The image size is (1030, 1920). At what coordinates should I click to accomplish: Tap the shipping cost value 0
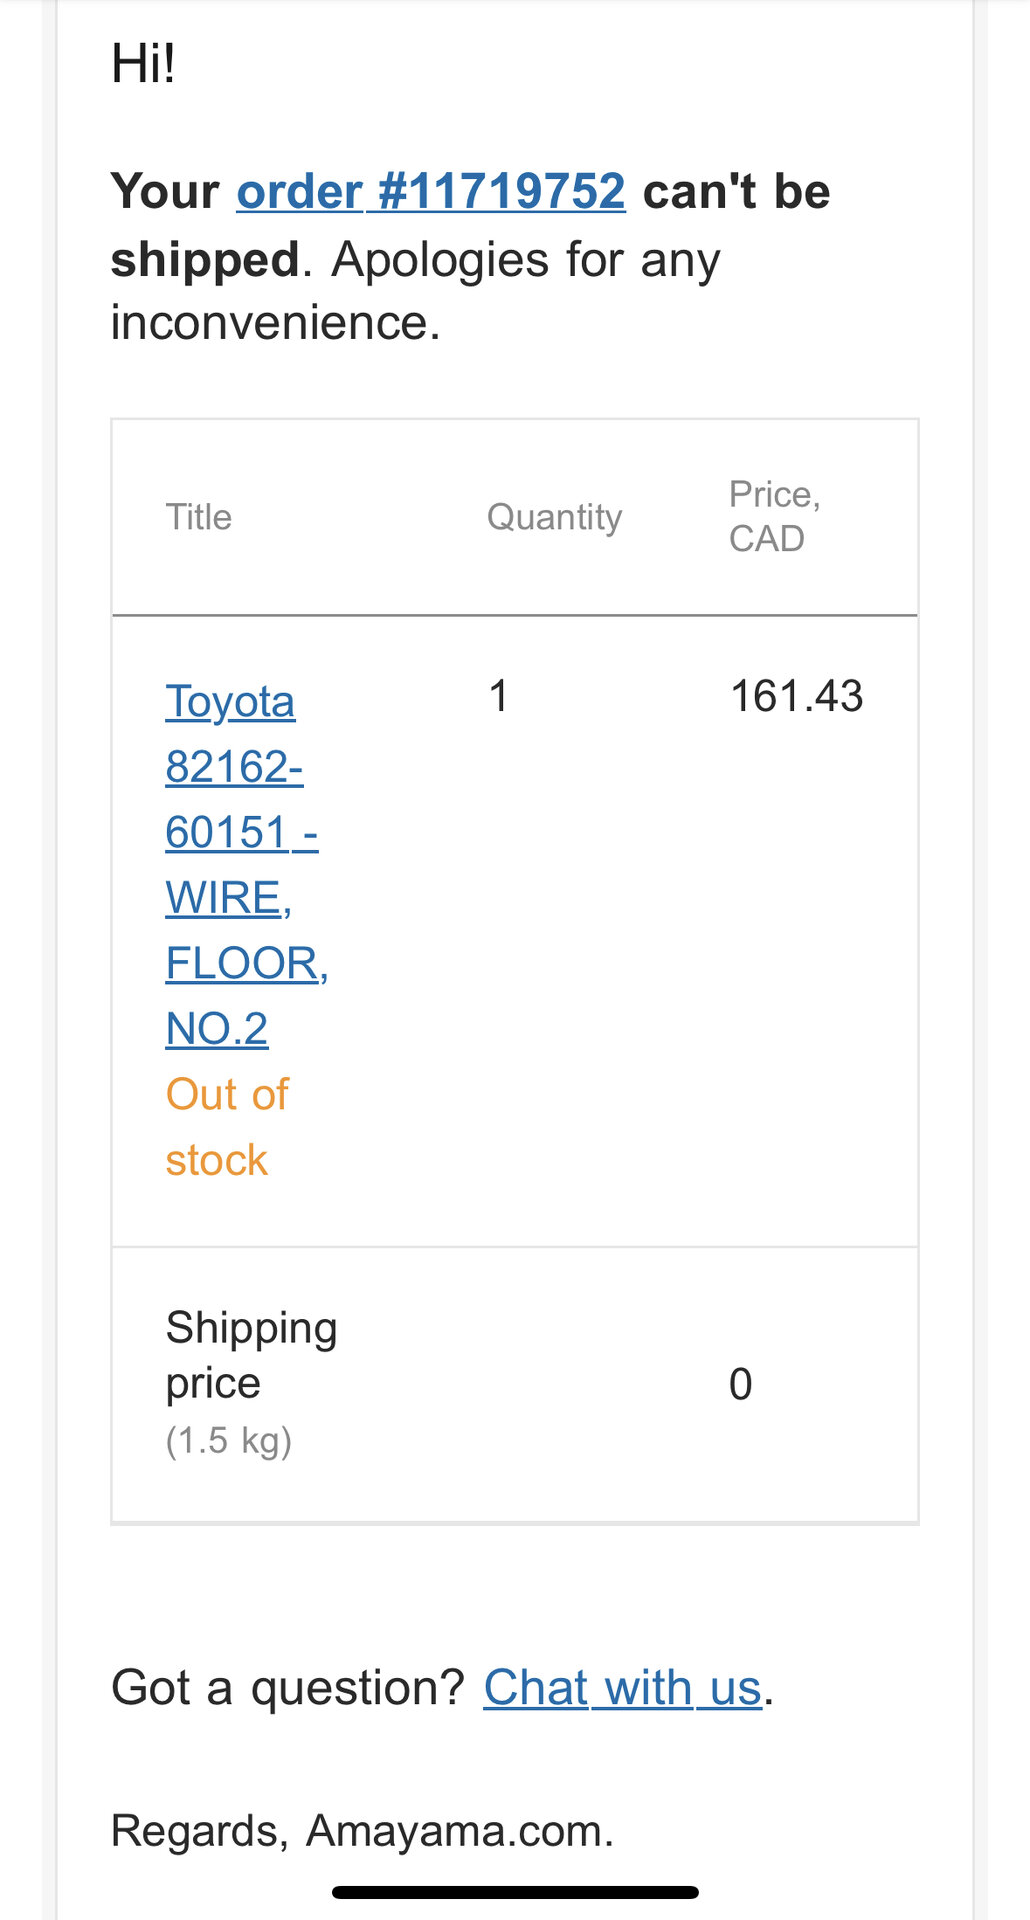[740, 1385]
